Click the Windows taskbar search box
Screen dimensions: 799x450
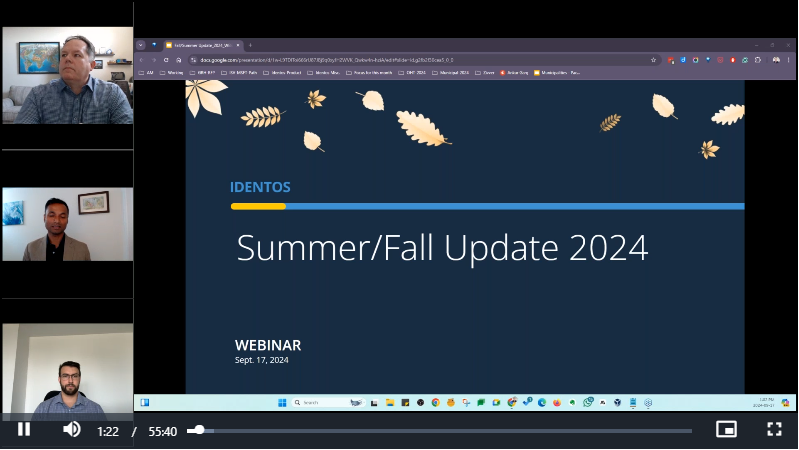point(328,403)
